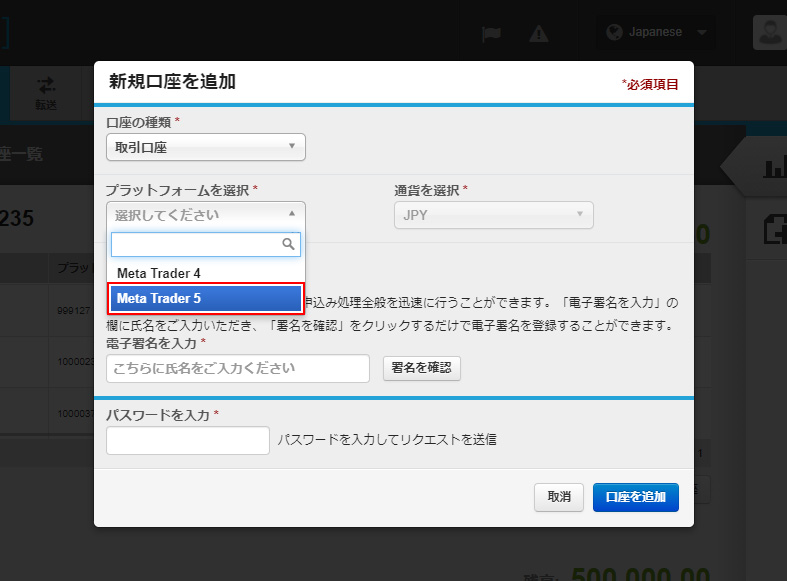Collapse the プラットフォームを選択 dropdown
Viewport: 787px width, 581px height.
(x=206, y=215)
